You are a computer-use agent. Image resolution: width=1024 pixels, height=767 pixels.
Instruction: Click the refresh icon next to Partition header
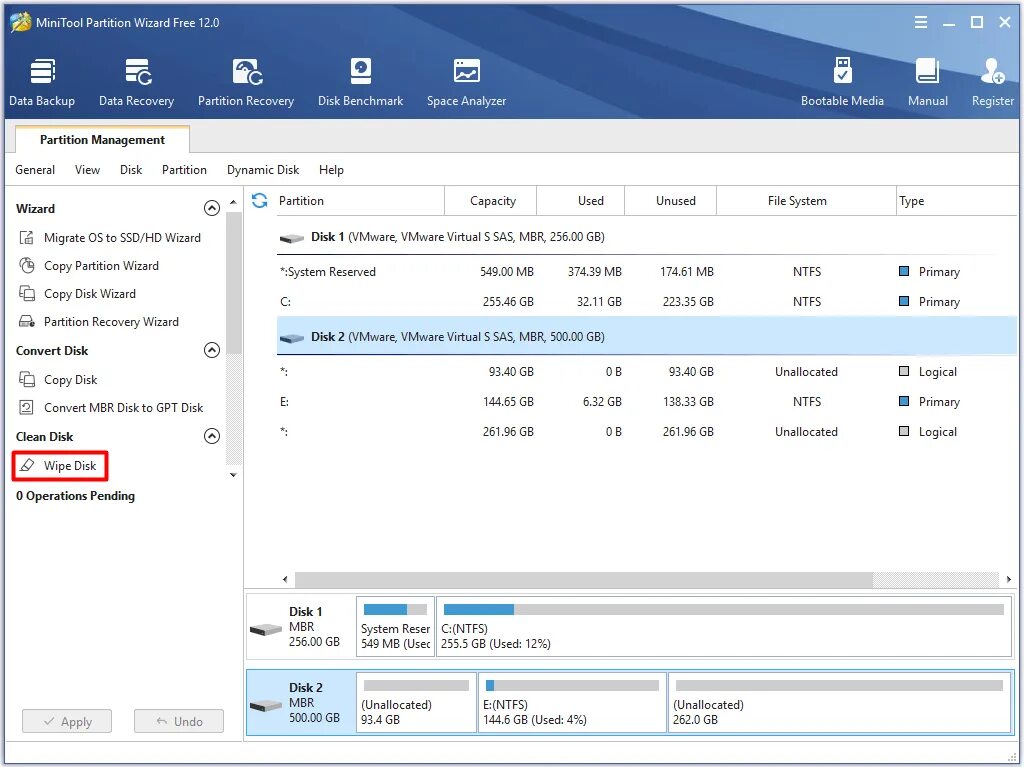pyautogui.click(x=259, y=201)
